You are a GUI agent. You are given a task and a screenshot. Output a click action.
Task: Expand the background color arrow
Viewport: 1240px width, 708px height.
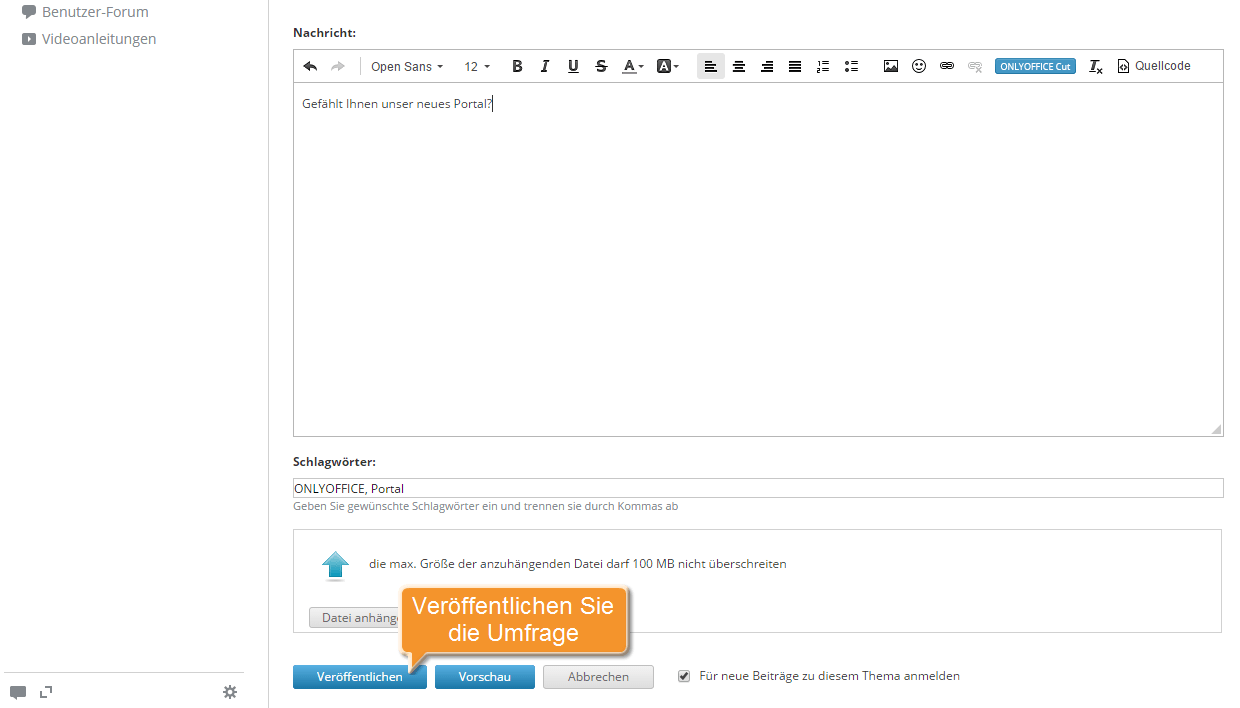pos(676,67)
